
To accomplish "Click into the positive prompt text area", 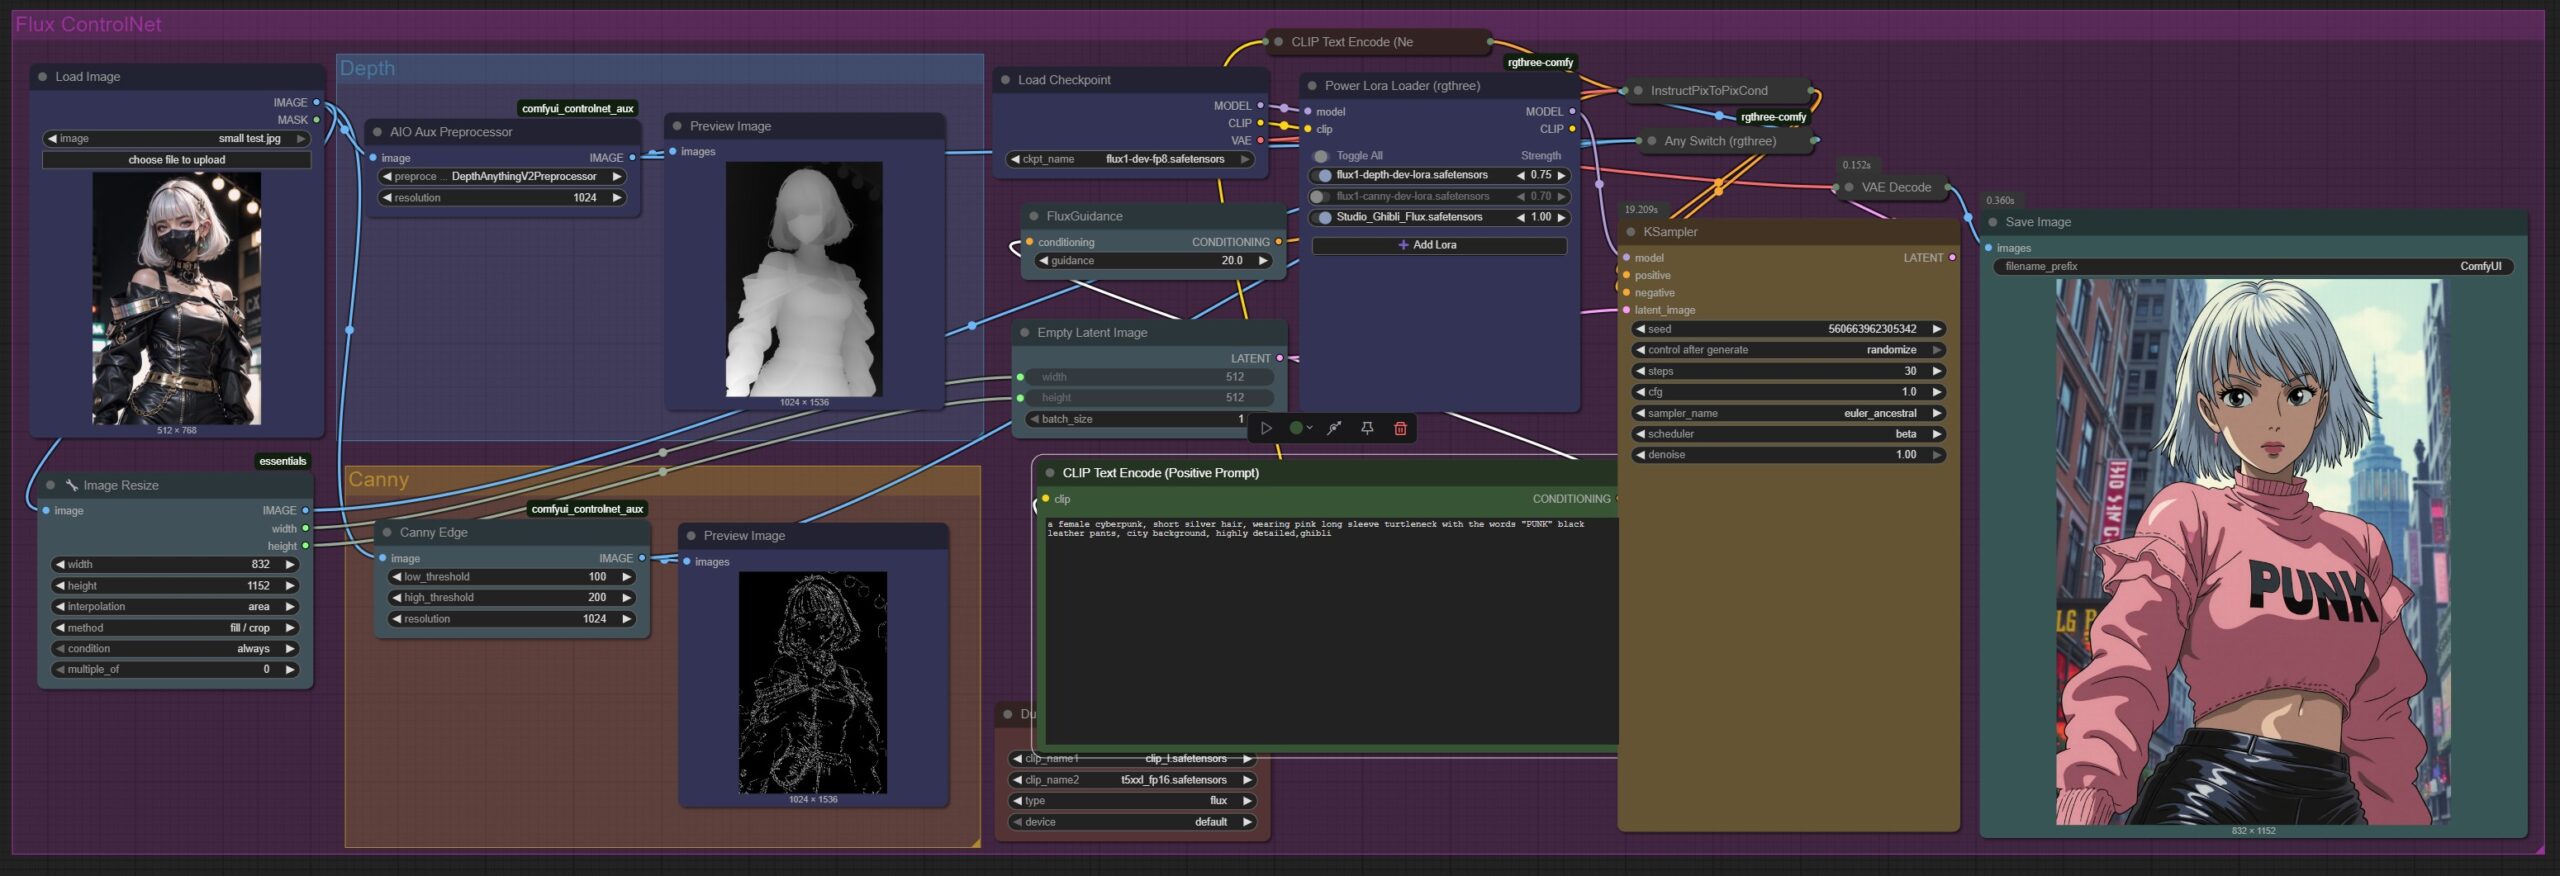I will pyautogui.click(x=1330, y=630).
